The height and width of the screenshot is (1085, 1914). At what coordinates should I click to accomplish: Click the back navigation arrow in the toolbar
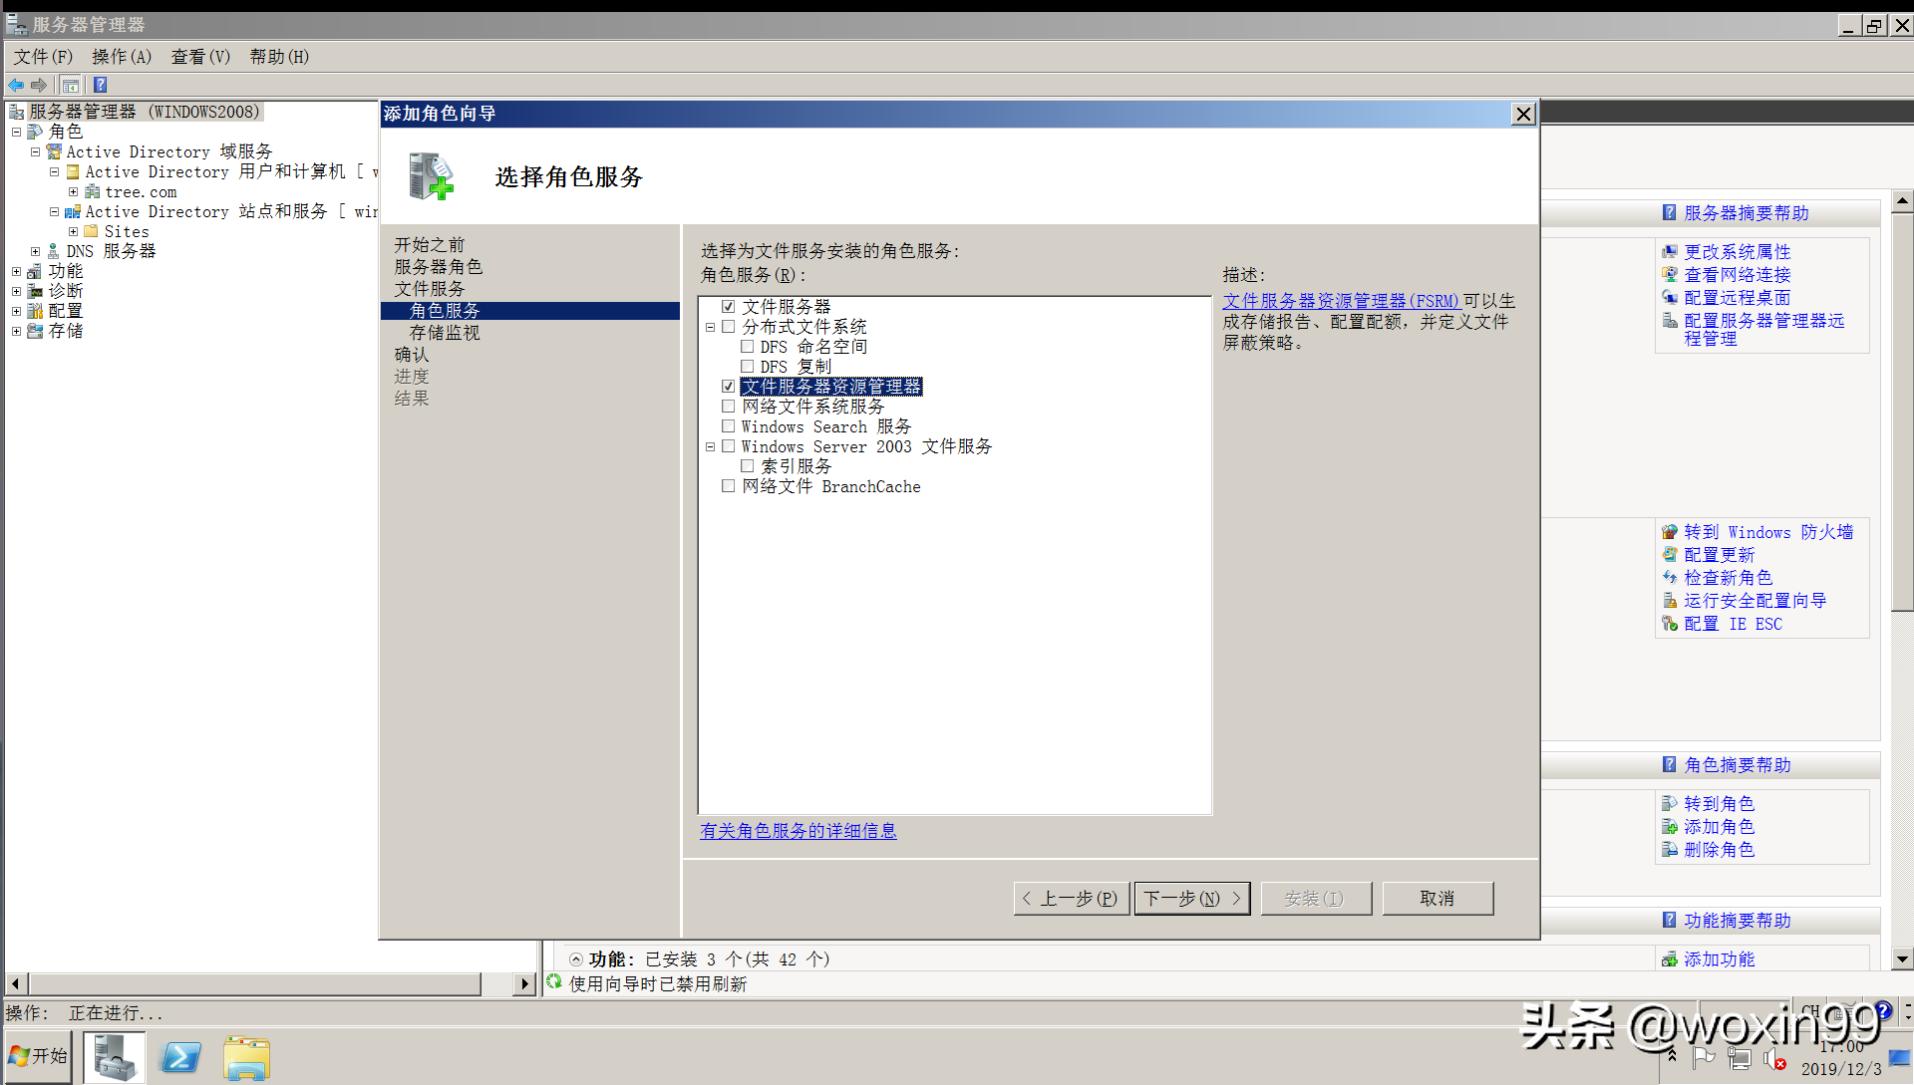(15, 84)
